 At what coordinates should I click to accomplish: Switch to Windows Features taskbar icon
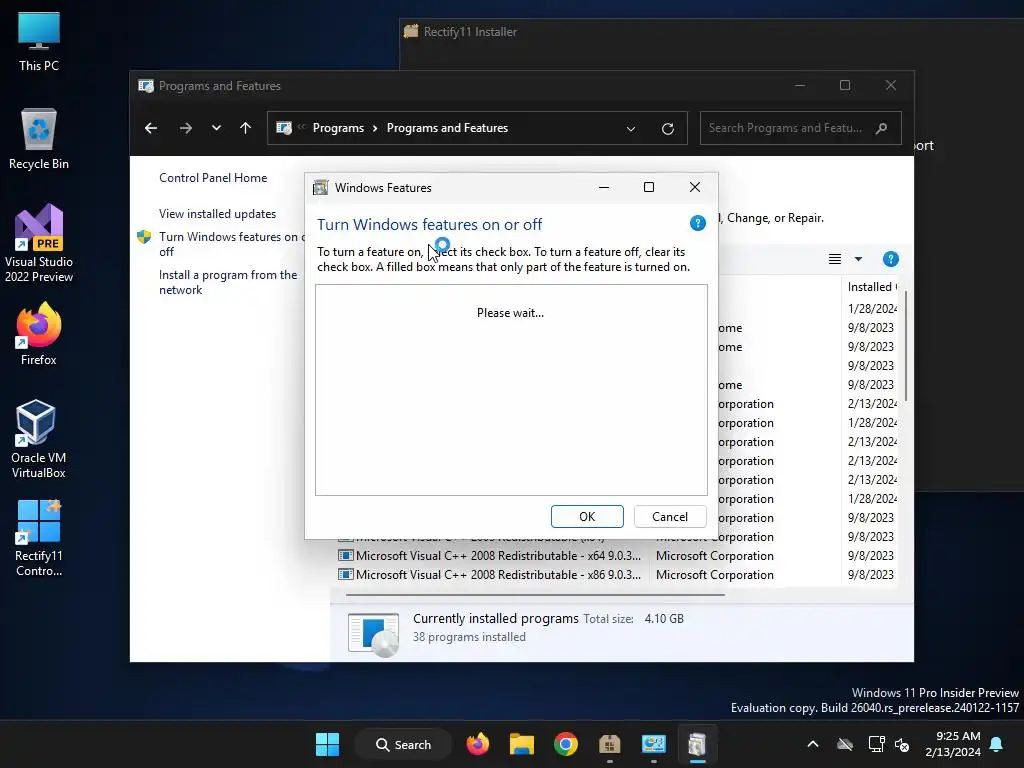point(697,744)
